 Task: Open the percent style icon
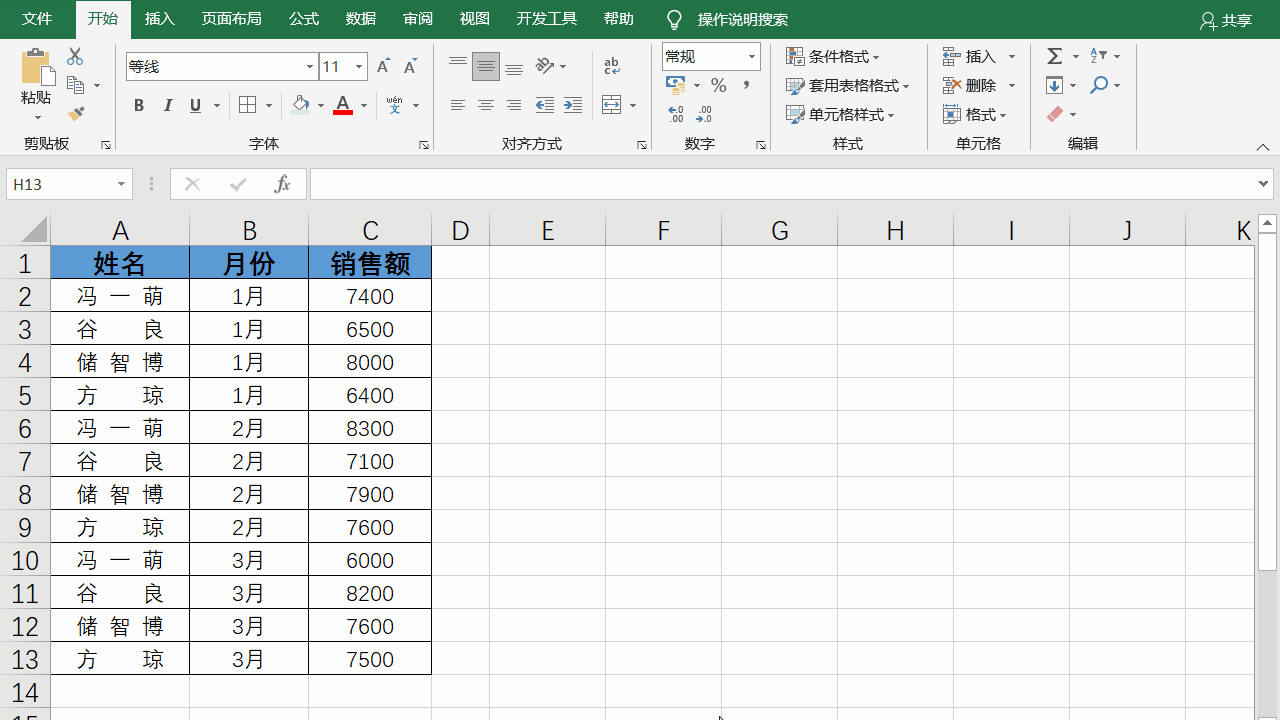pos(718,86)
